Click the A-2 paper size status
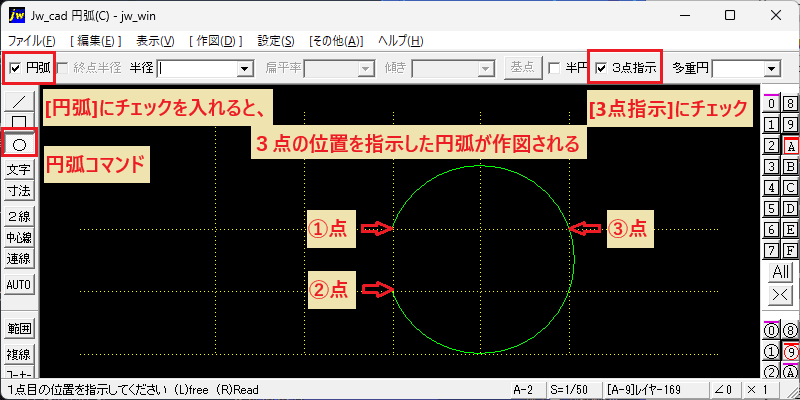Viewport: 800px width, 400px height. (527, 390)
